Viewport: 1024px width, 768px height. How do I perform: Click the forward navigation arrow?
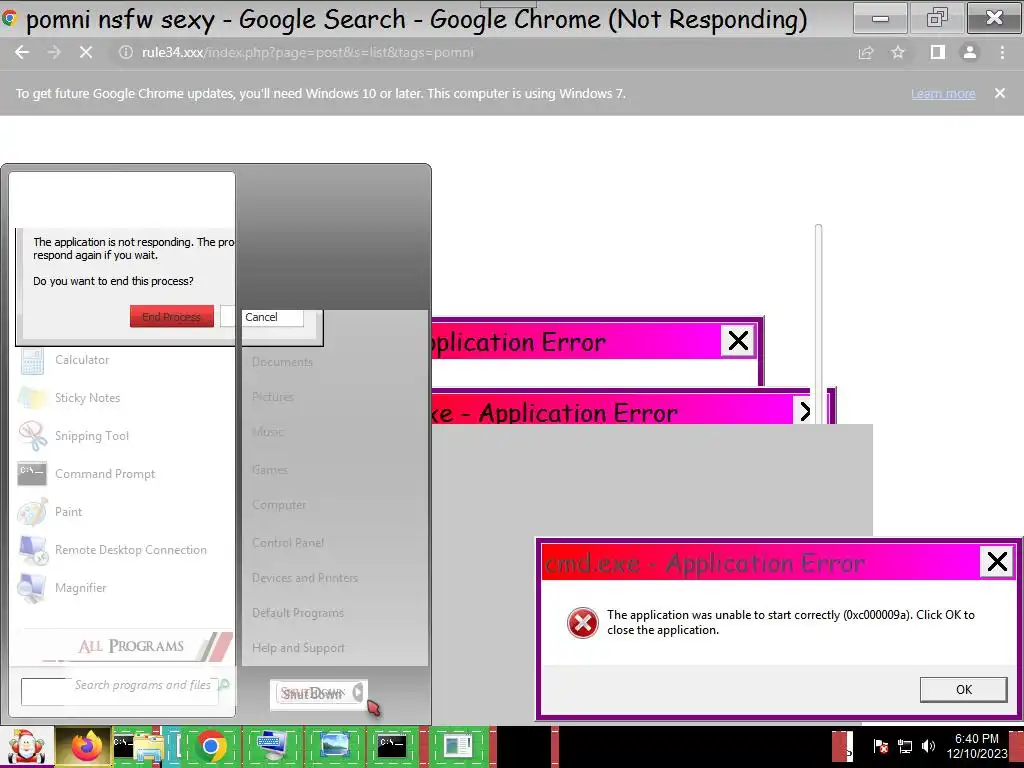tap(54, 53)
